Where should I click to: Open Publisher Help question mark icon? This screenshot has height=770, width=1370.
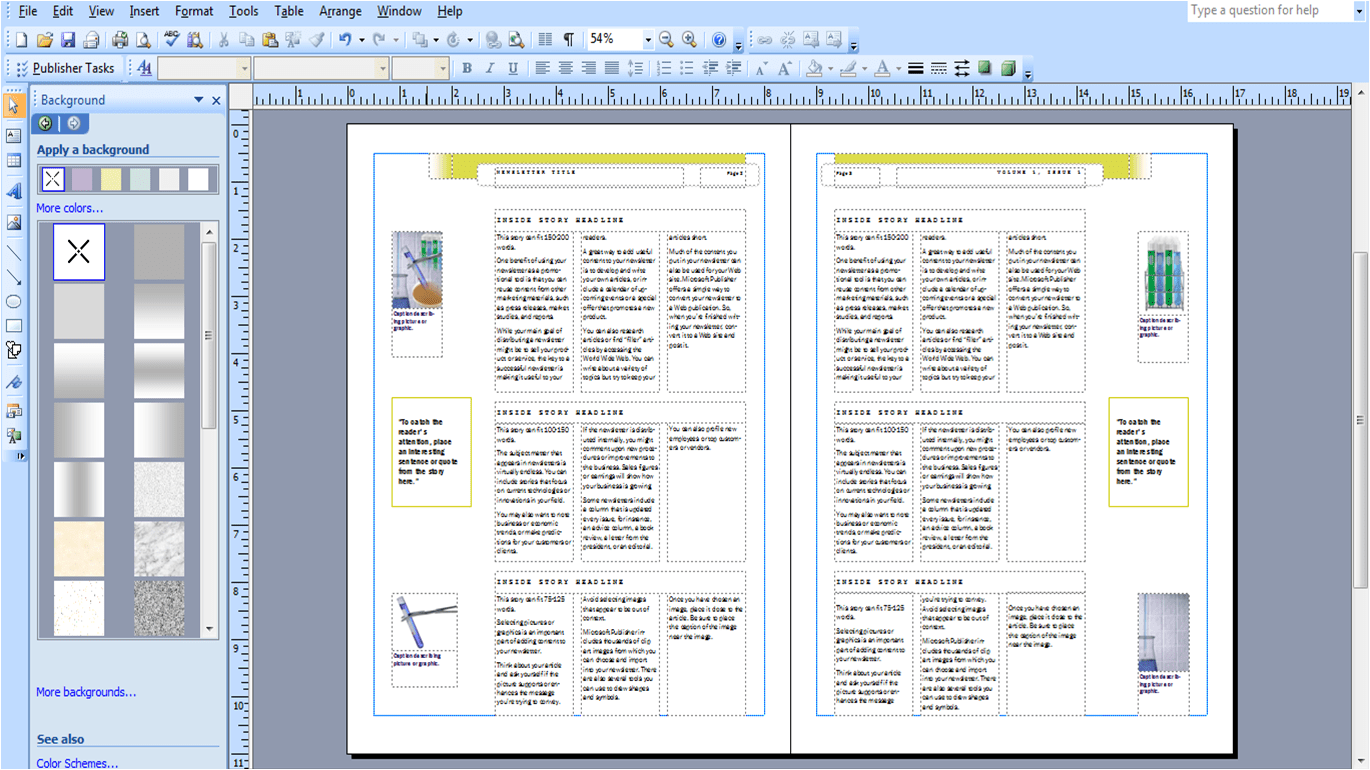pos(719,40)
